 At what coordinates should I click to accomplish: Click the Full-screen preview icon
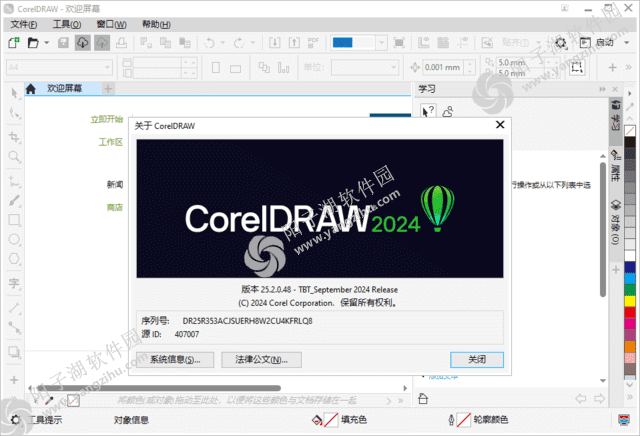399,42
